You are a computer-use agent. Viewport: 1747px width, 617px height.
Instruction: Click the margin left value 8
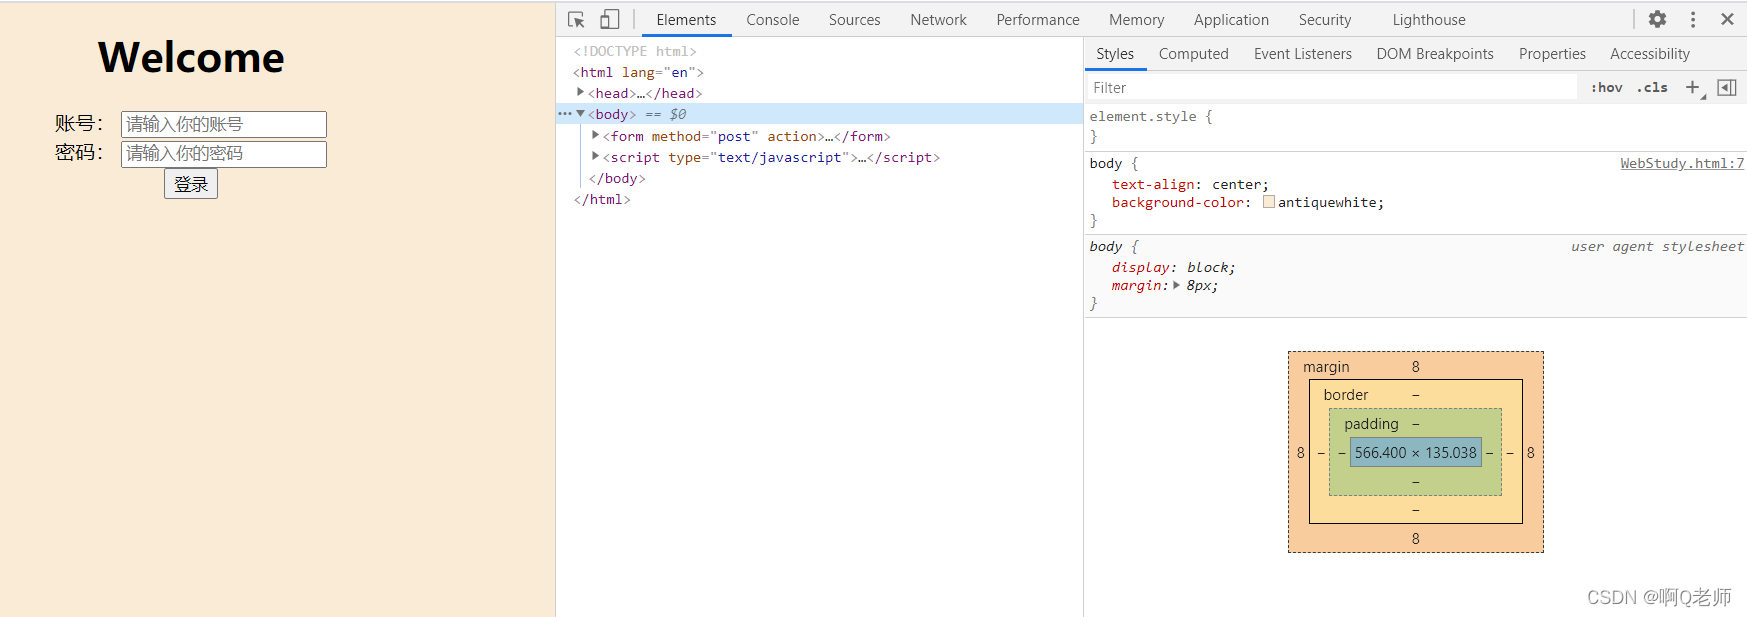[x=1300, y=453]
